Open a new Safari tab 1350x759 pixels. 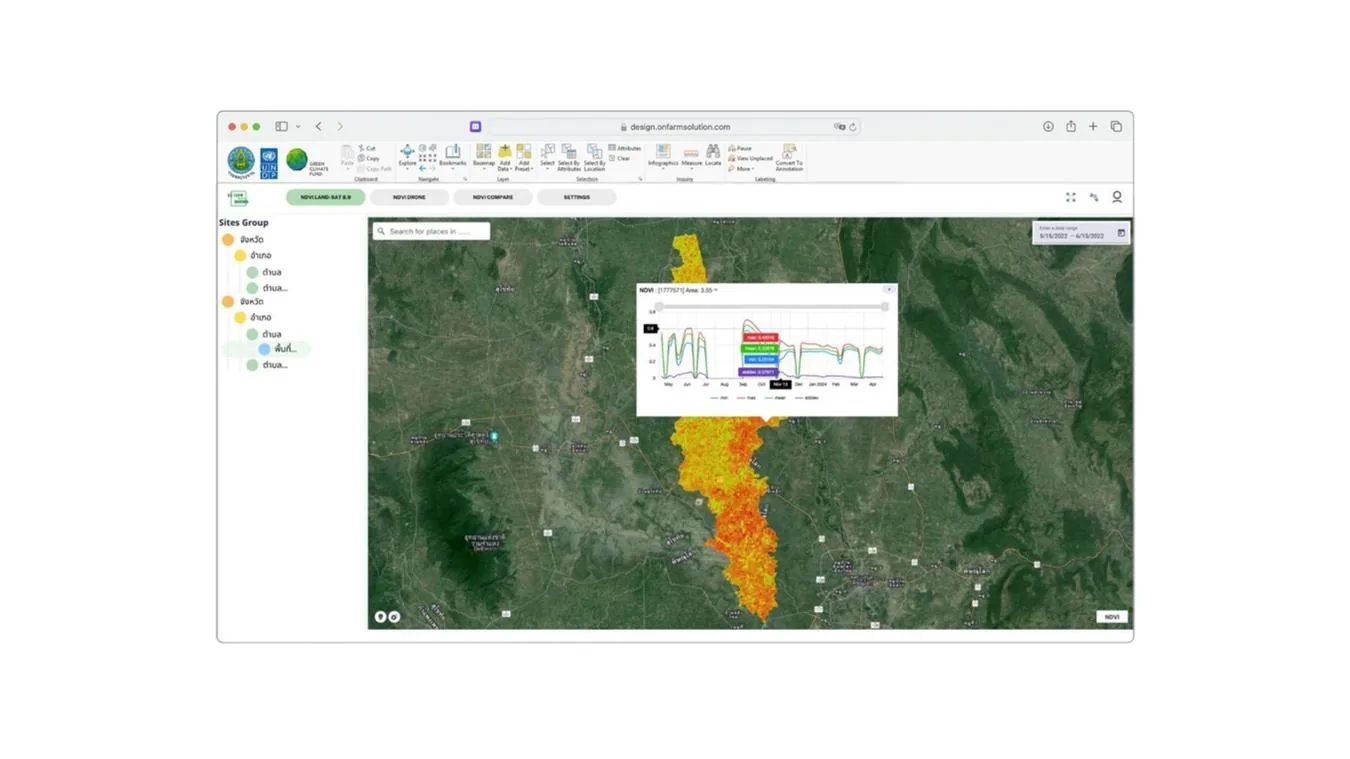click(x=1093, y=127)
